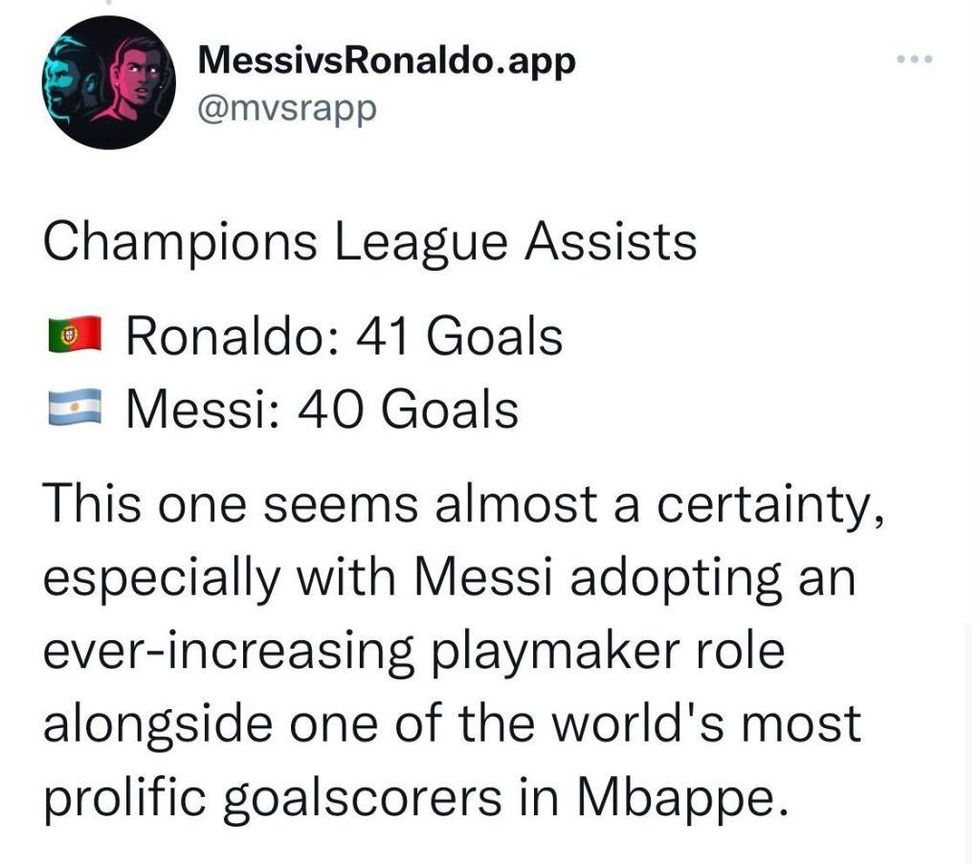The height and width of the screenshot is (864, 980).
Task: Open the three-dot more options menu
Action: [913, 60]
